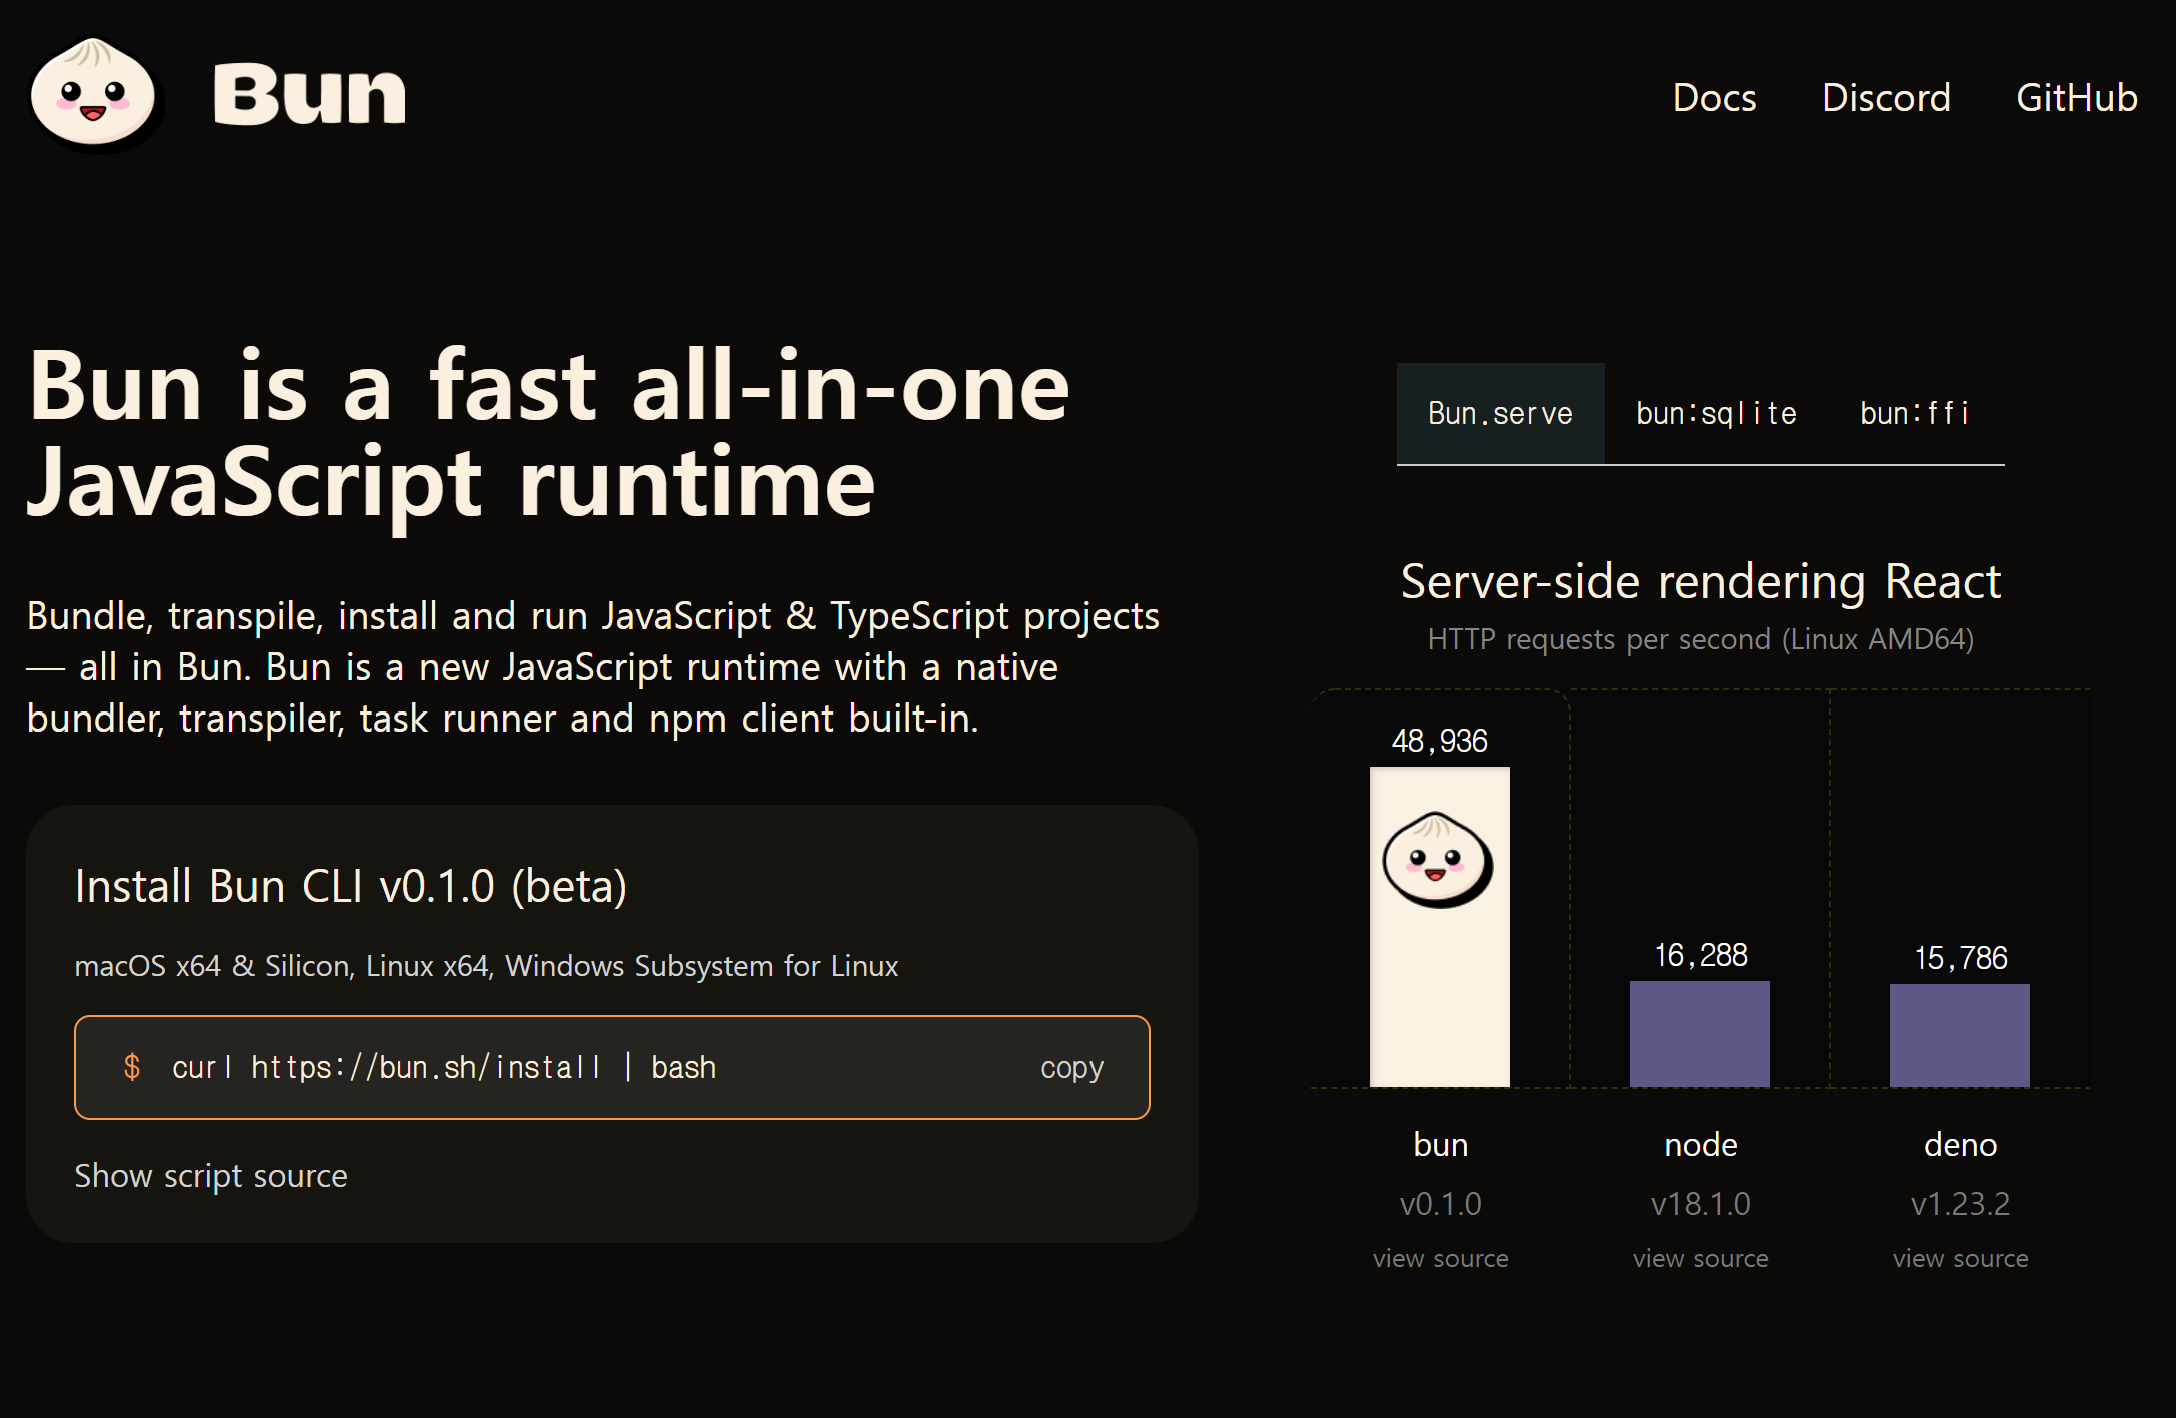View source for bun v0.1.0 benchmark
The width and height of the screenshot is (2176, 1418).
coord(1440,1259)
